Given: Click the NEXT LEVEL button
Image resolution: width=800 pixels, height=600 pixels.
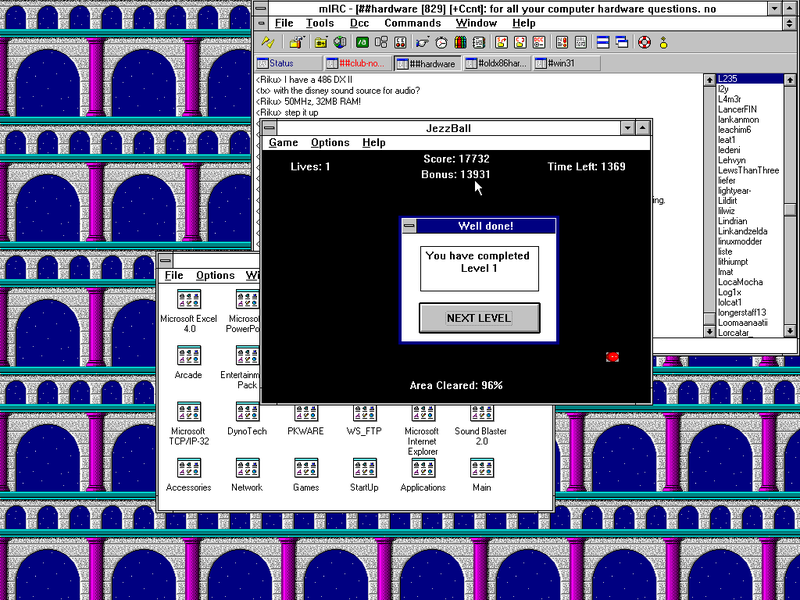Looking at the screenshot, I should point(479,318).
